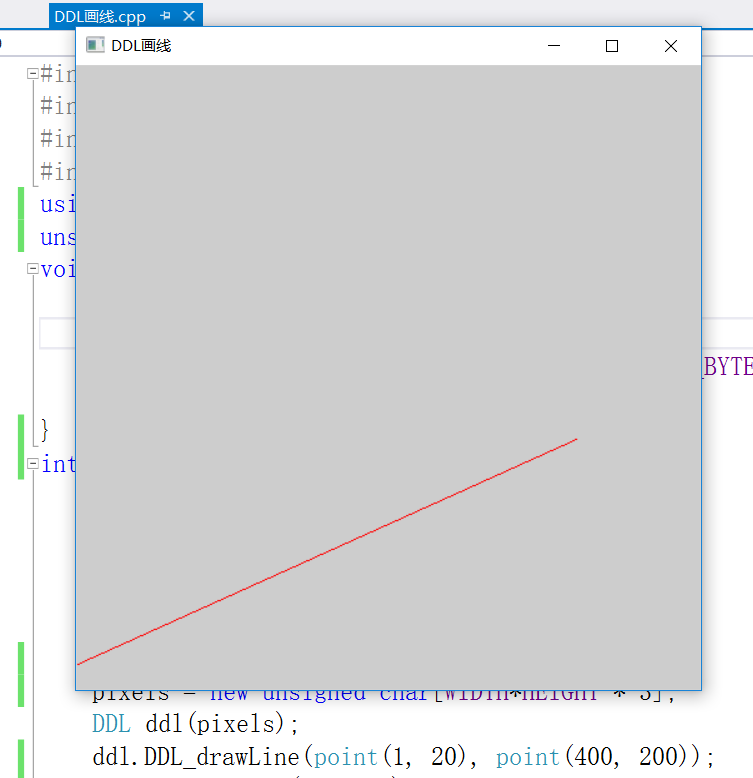Maximize the DDL画线 window
The image size is (753, 778).
coord(612,46)
